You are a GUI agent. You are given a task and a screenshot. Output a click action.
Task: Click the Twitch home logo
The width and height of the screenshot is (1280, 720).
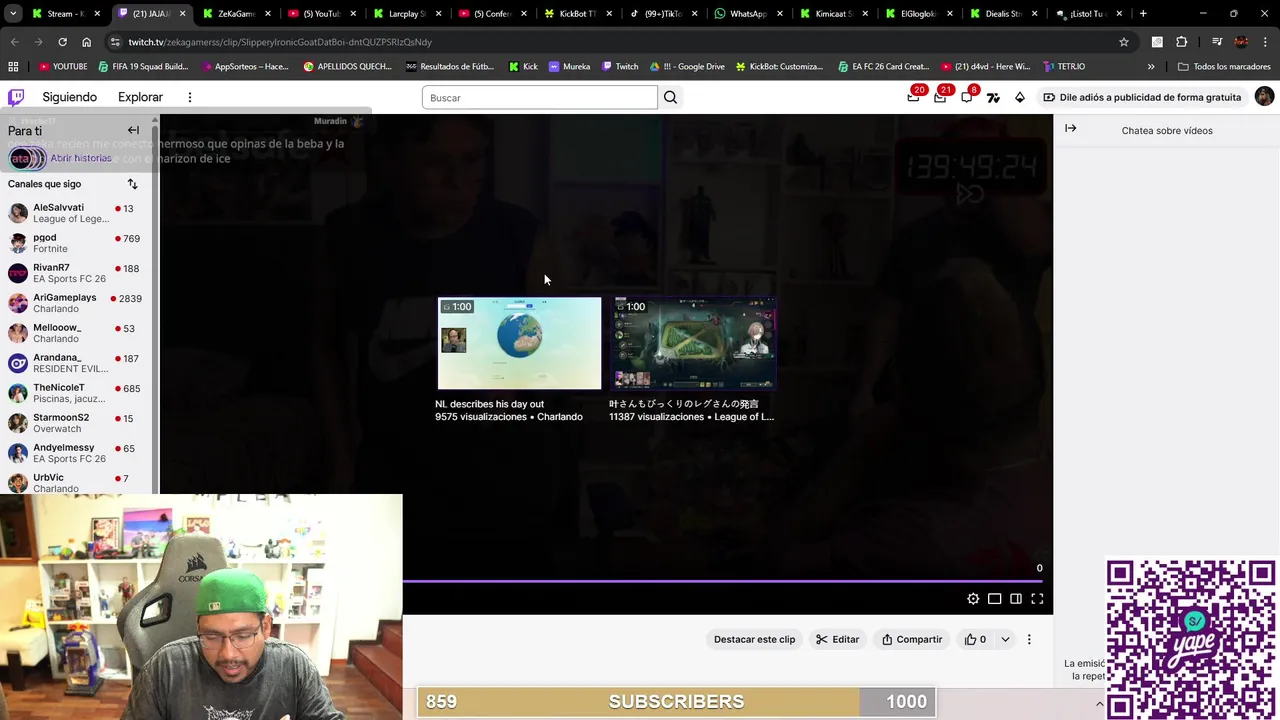coord(16,97)
